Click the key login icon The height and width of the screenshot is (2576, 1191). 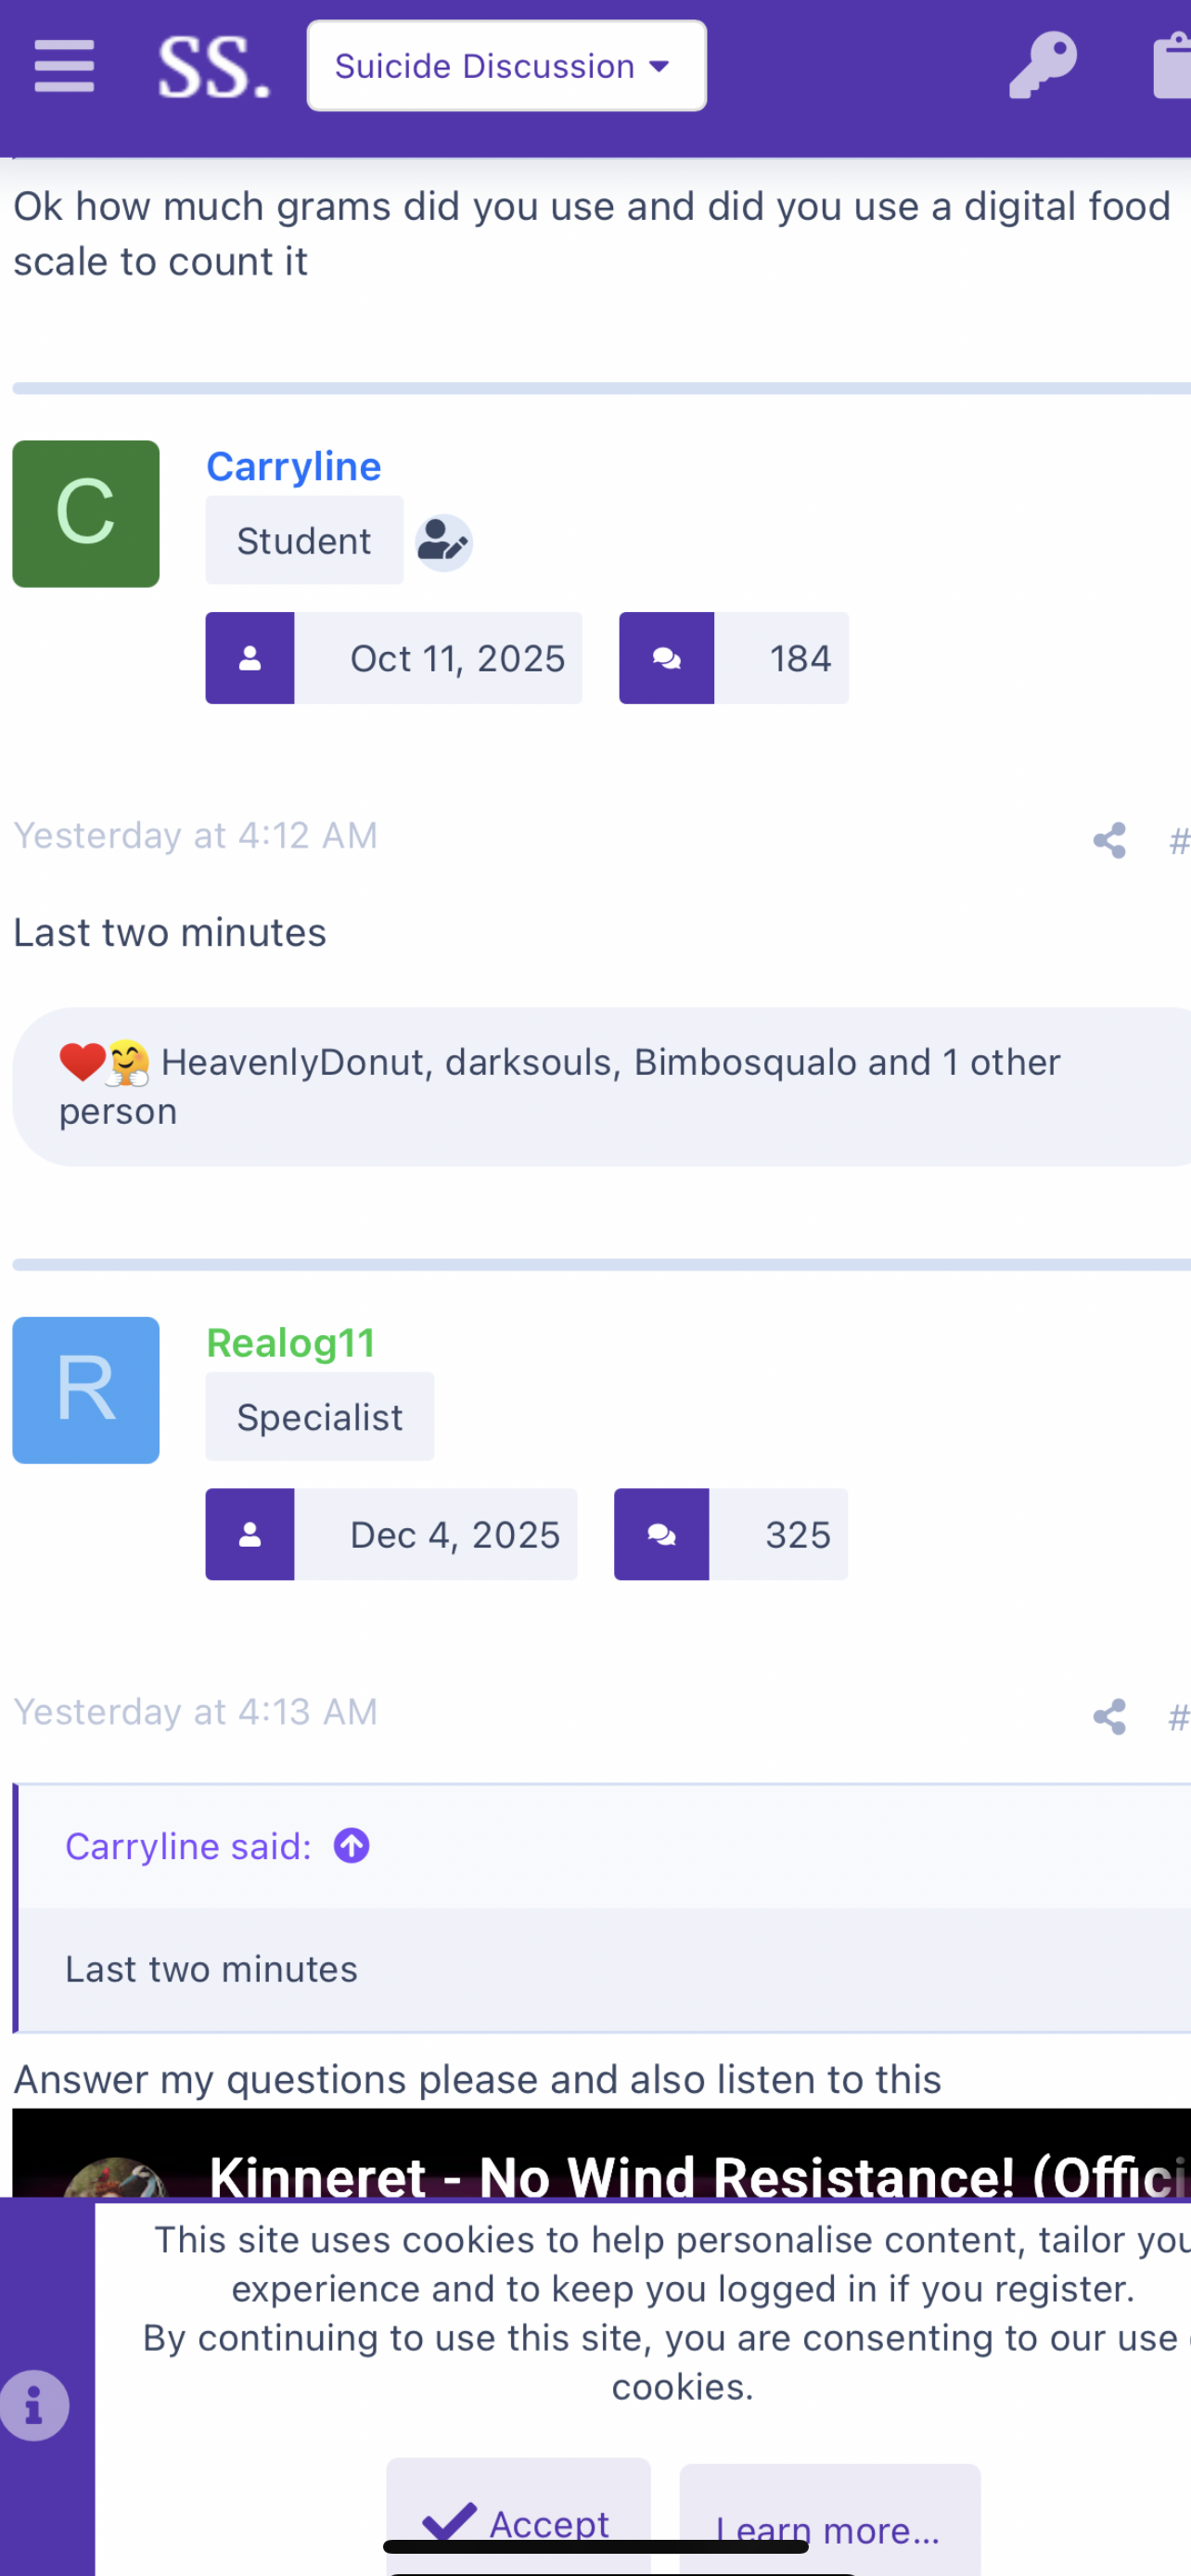[1042, 66]
